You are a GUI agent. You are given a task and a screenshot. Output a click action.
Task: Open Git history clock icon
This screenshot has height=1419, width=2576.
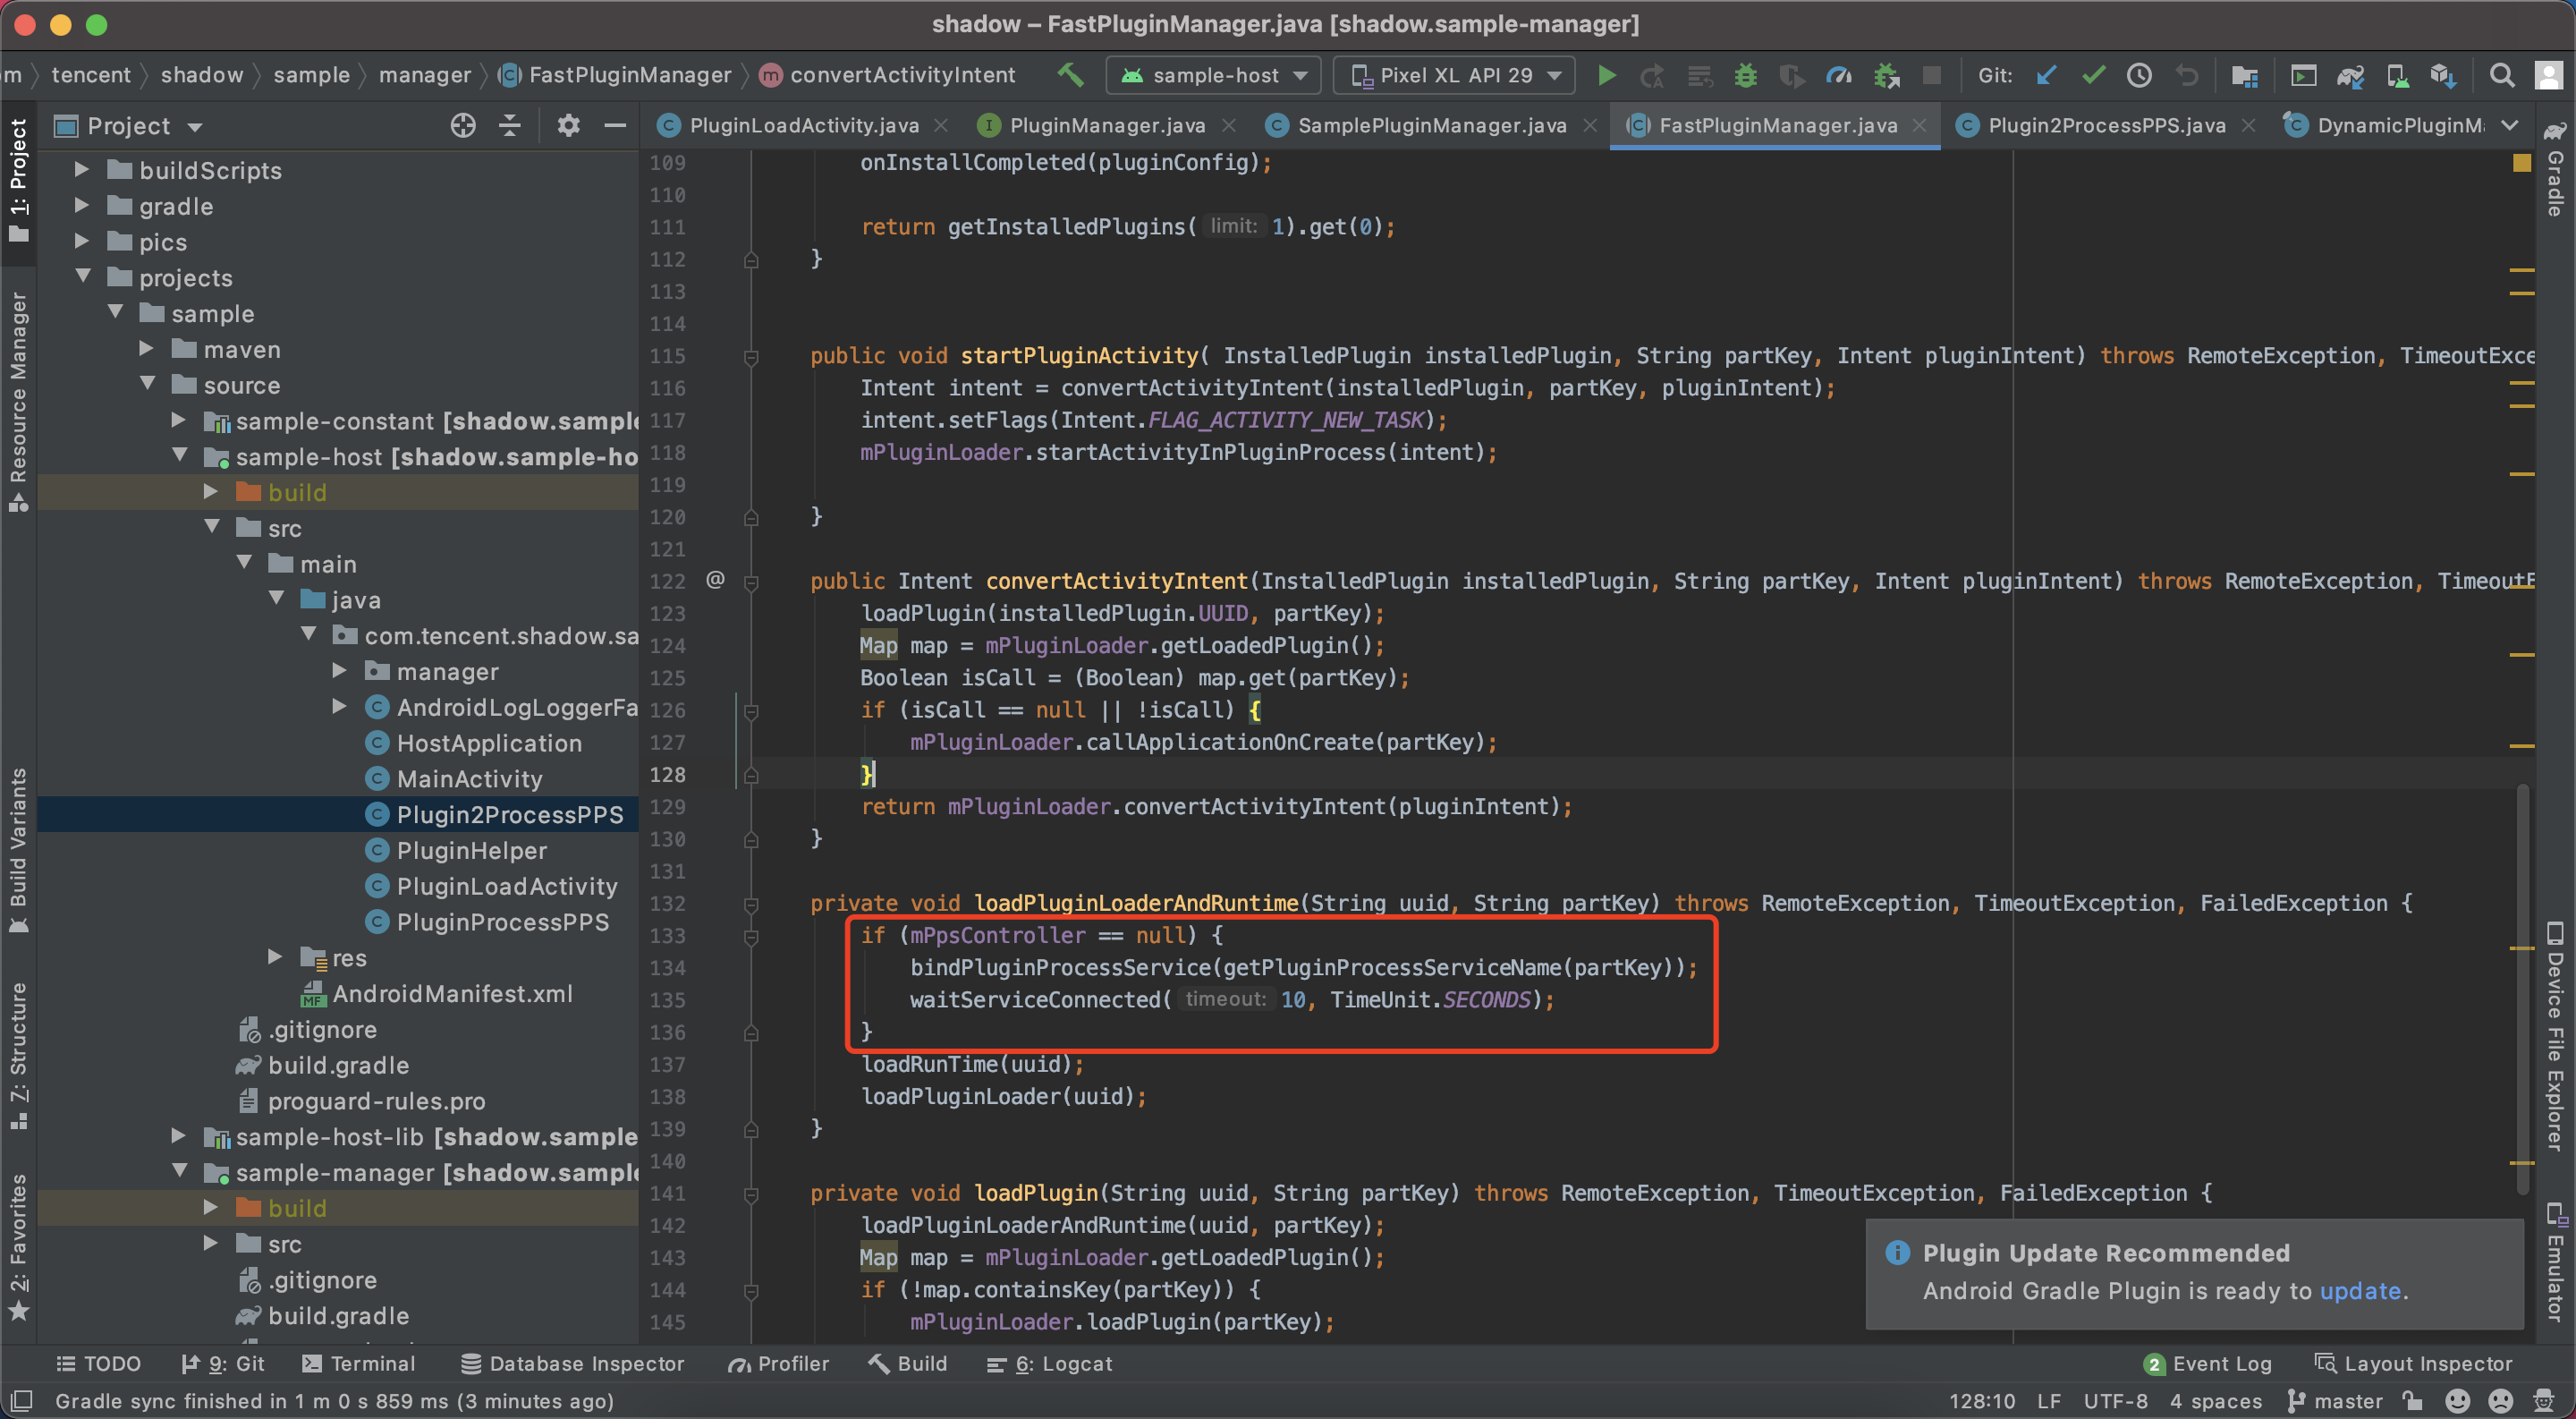[2139, 75]
